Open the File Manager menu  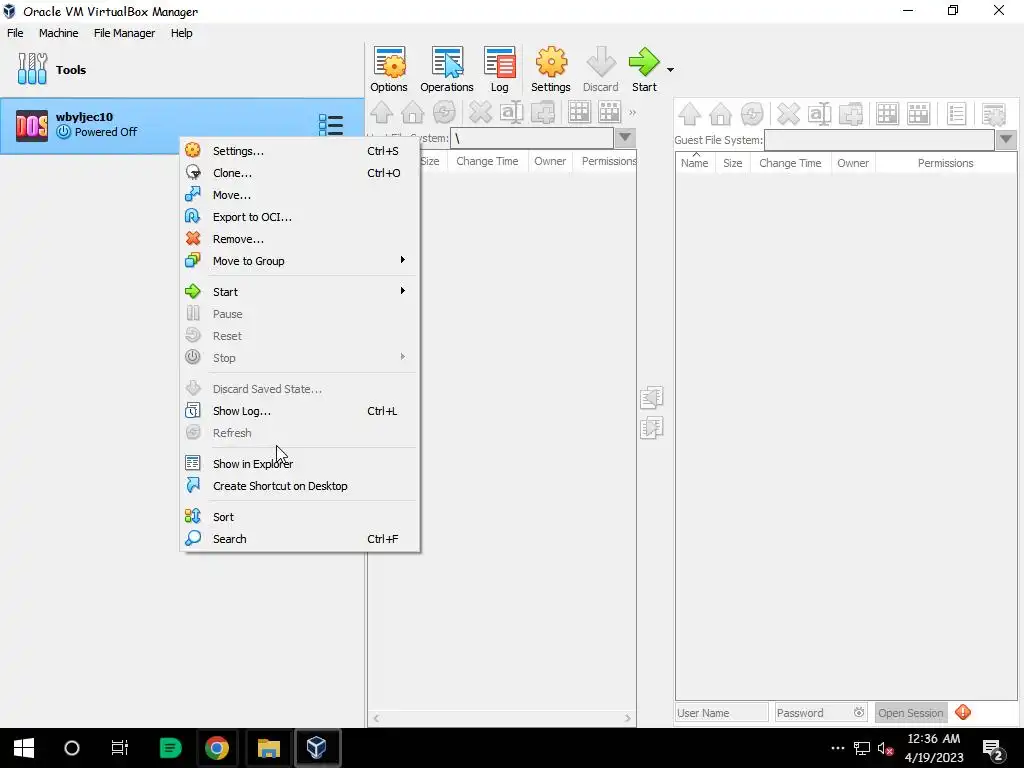point(124,33)
